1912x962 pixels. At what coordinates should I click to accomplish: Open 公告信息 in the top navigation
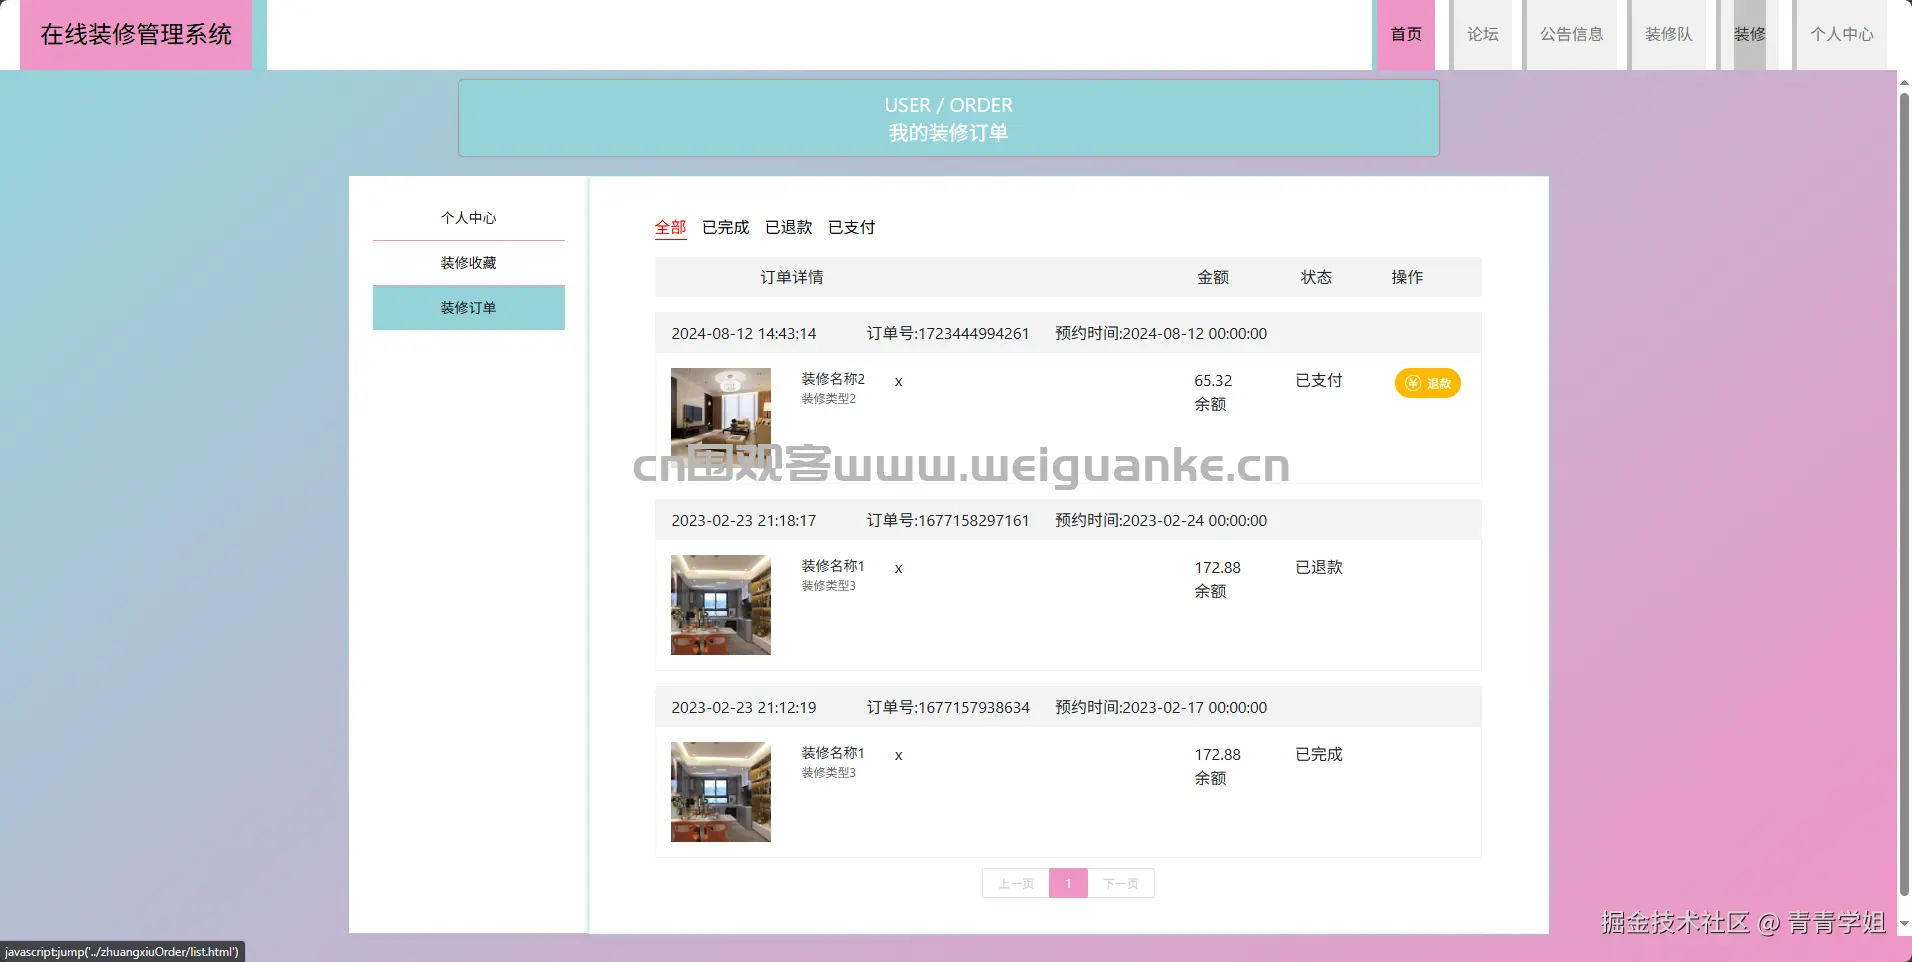[x=1571, y=34]
